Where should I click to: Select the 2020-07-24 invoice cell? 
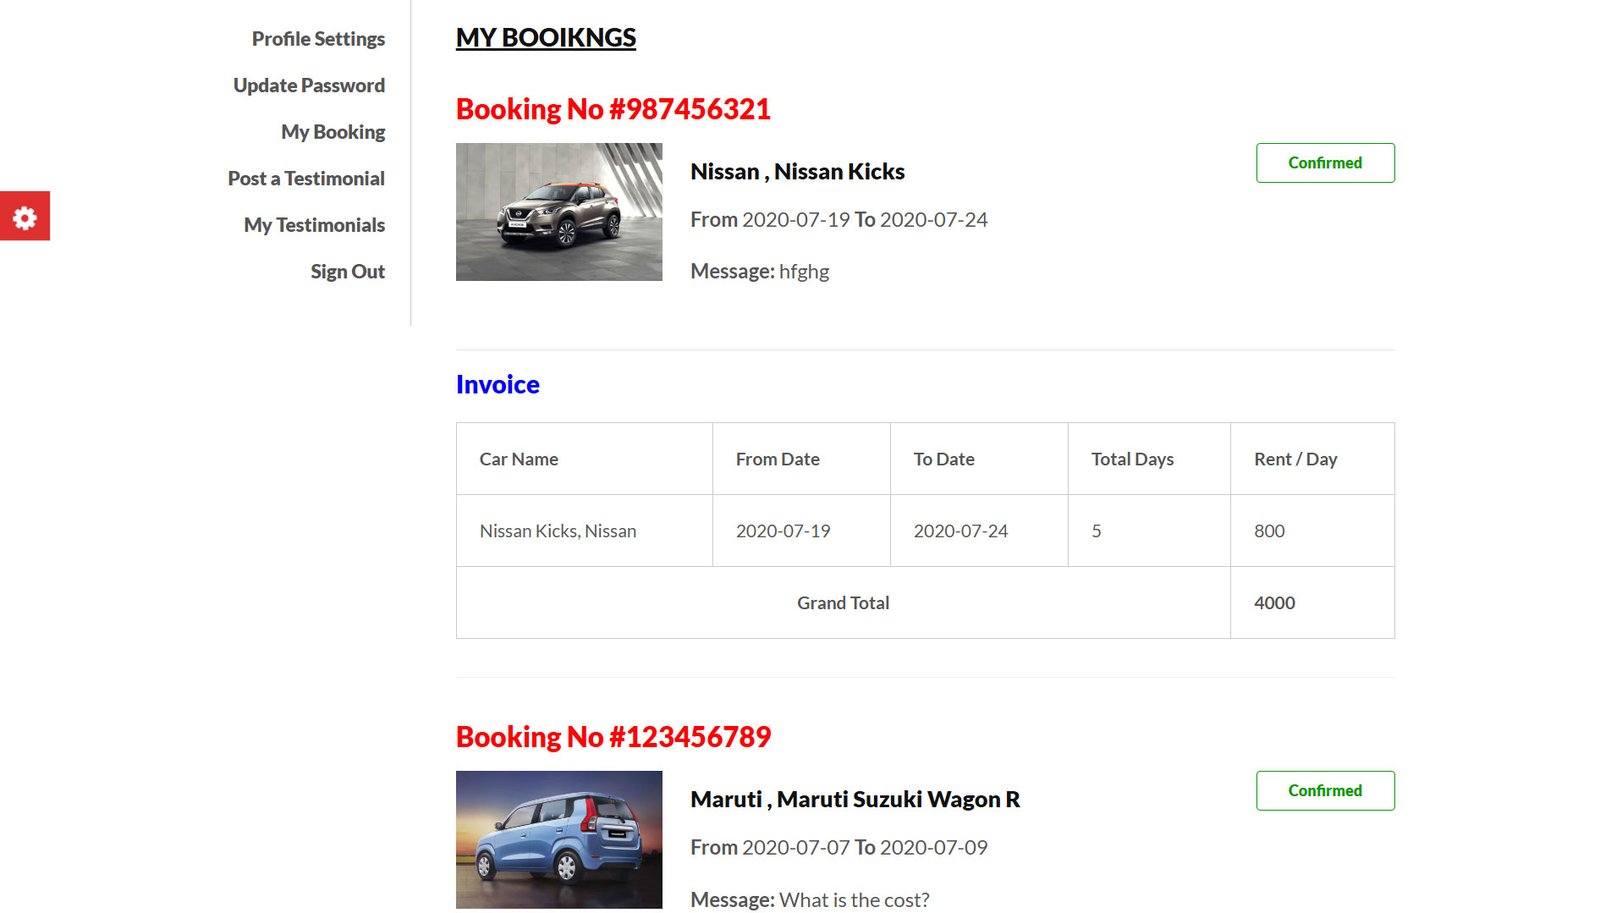pos(979,531)
